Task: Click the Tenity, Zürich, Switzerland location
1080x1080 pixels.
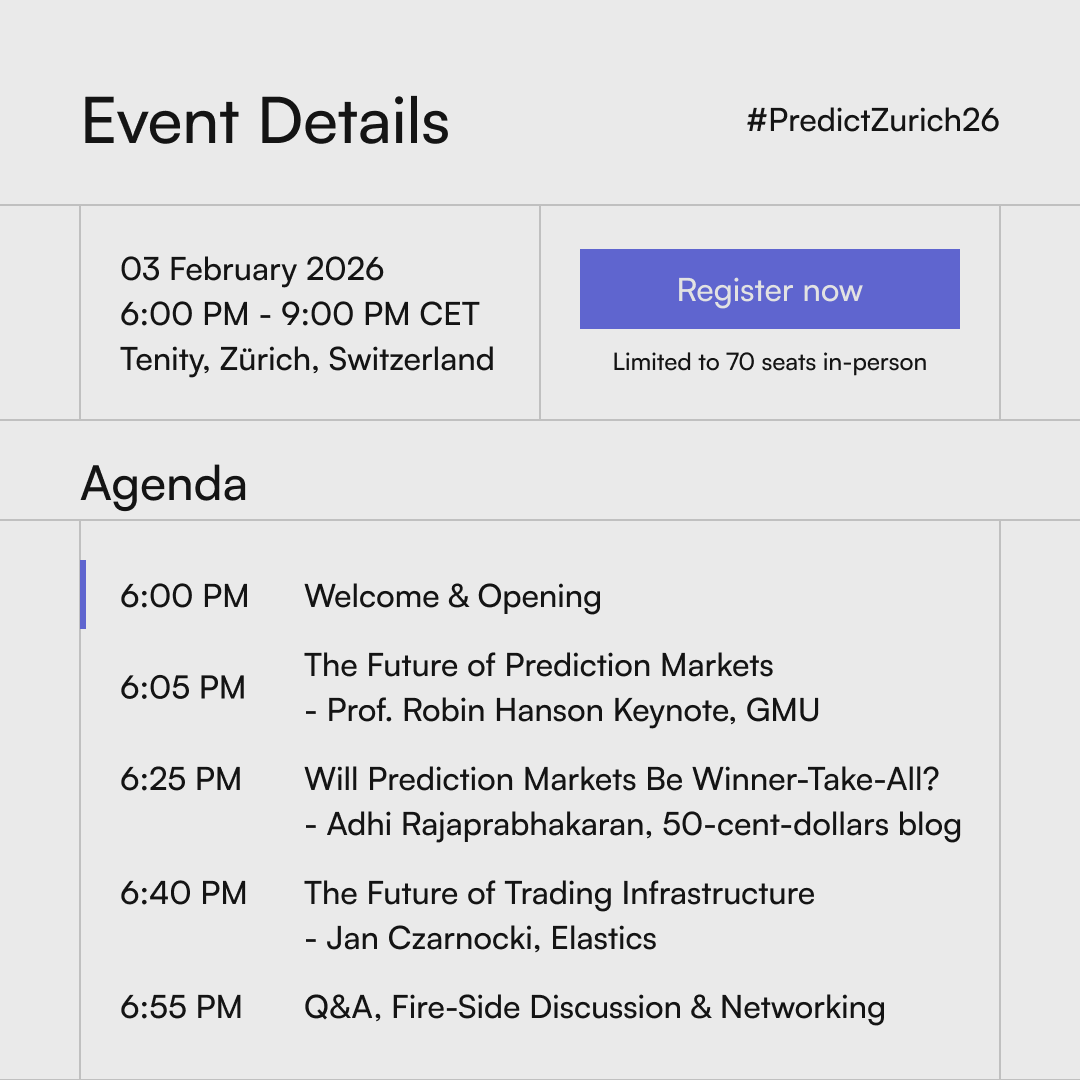Action: [x=307, y=359]
